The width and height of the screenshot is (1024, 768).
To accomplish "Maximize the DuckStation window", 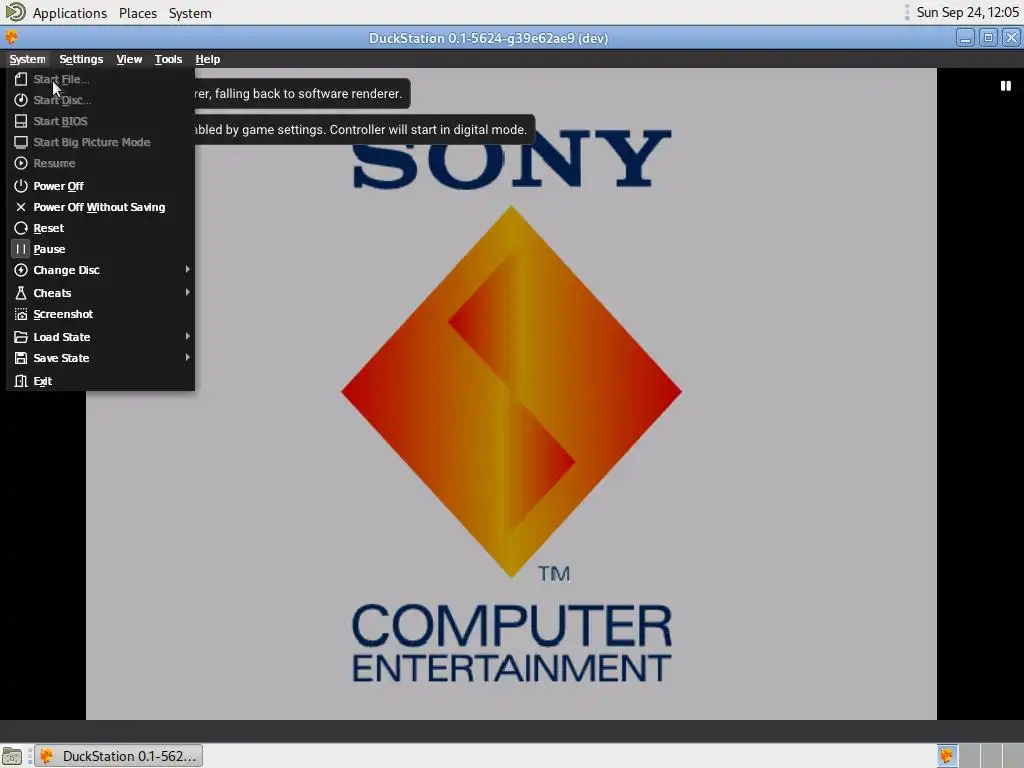I will pyautogui.click(x=989, y=38).
